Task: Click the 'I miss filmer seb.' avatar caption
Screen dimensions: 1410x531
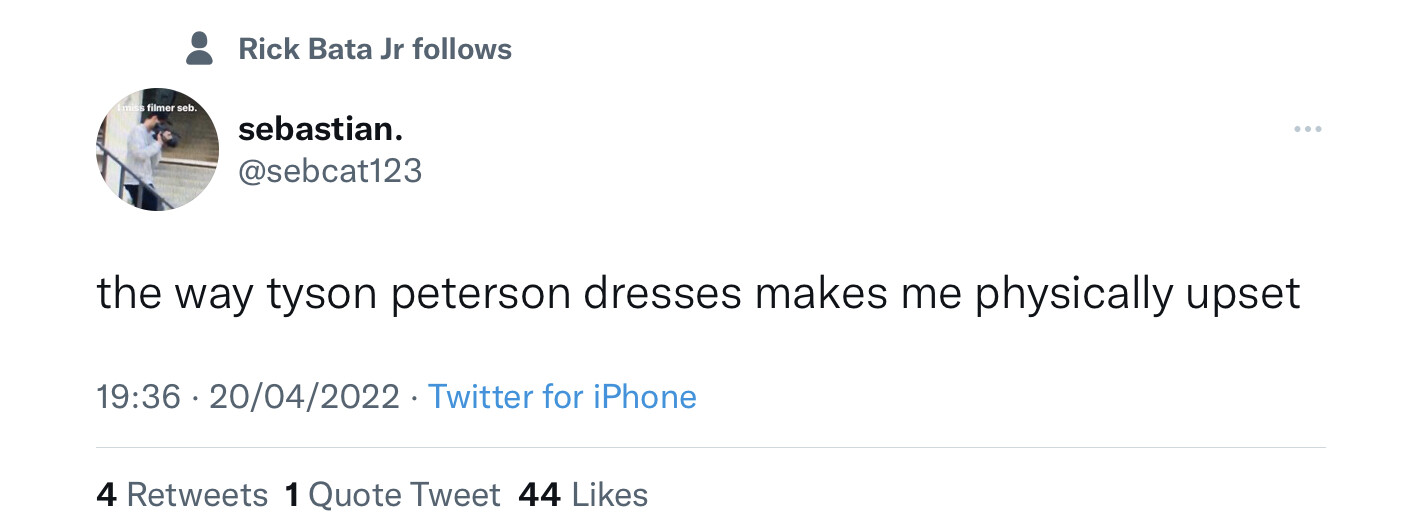Action: [157, 107]
